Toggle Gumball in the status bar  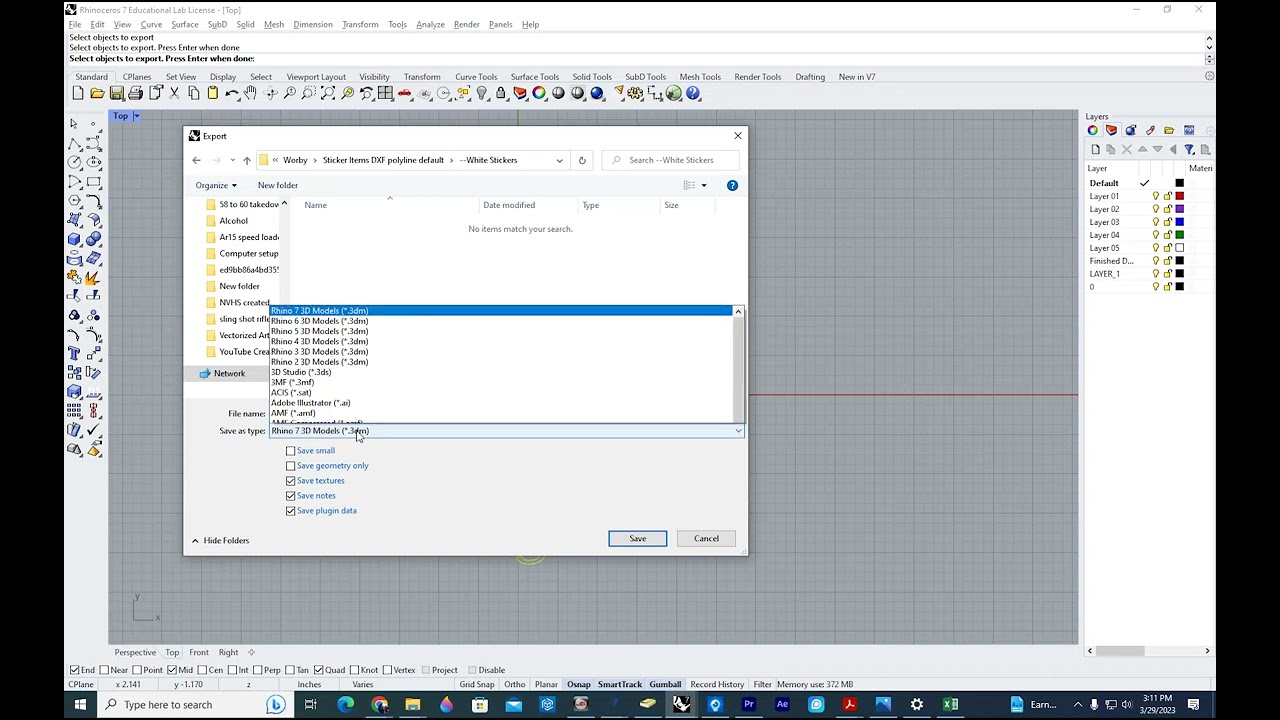(665, 685)
